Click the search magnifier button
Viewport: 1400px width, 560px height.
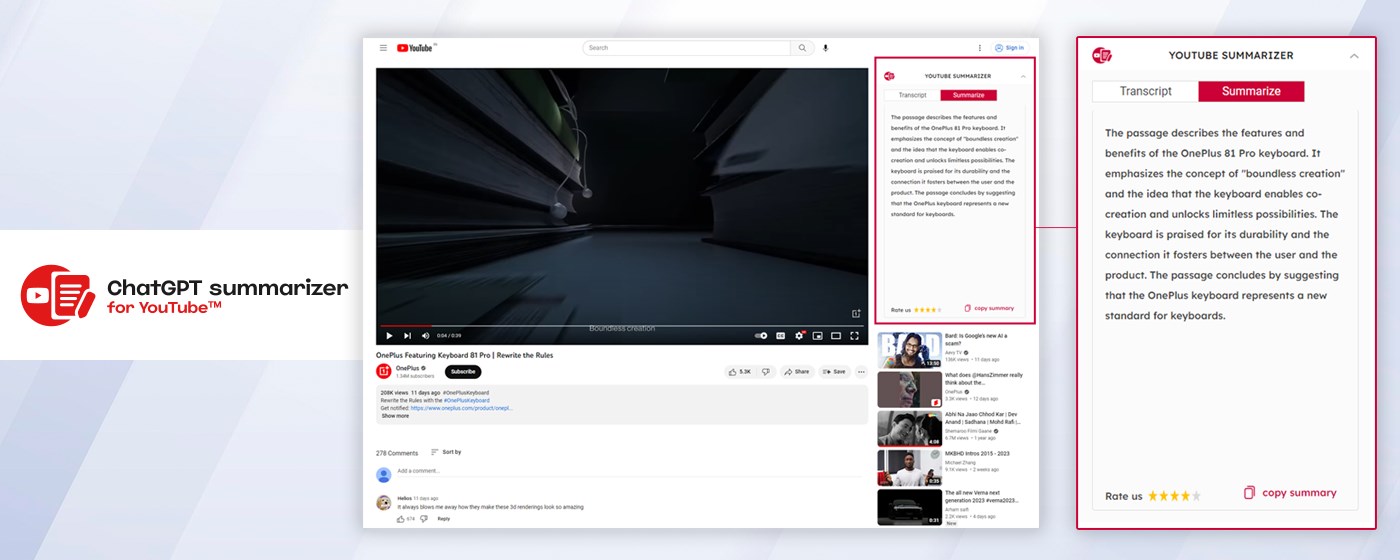coord(802,48)
